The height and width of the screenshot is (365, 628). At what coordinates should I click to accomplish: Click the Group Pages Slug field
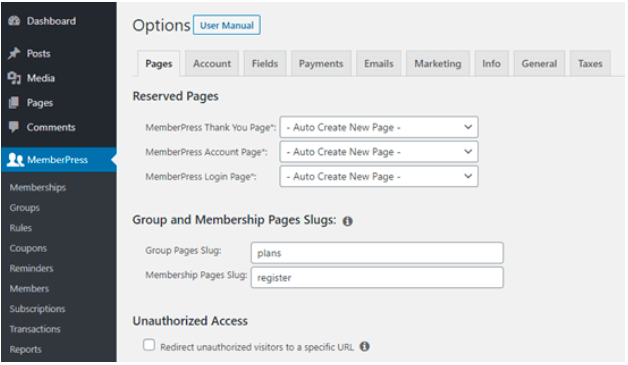click(377, 253)
